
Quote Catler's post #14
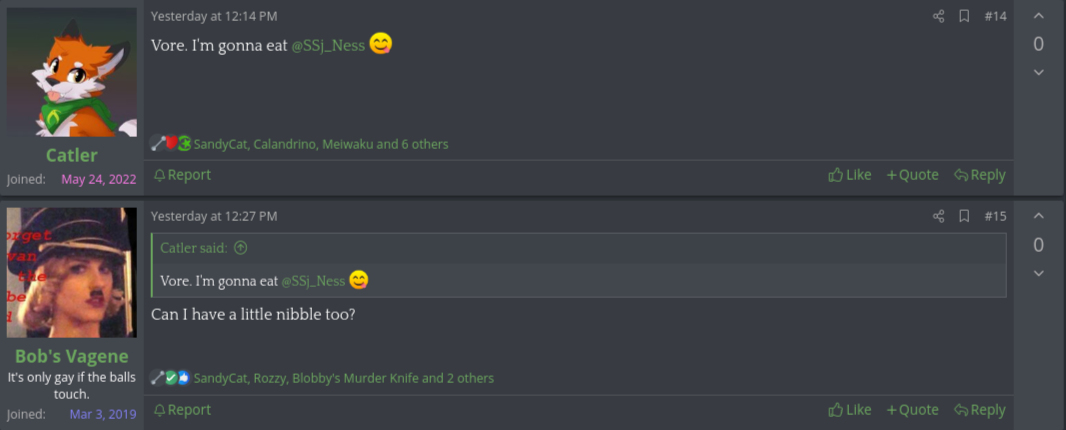point(912,175)
